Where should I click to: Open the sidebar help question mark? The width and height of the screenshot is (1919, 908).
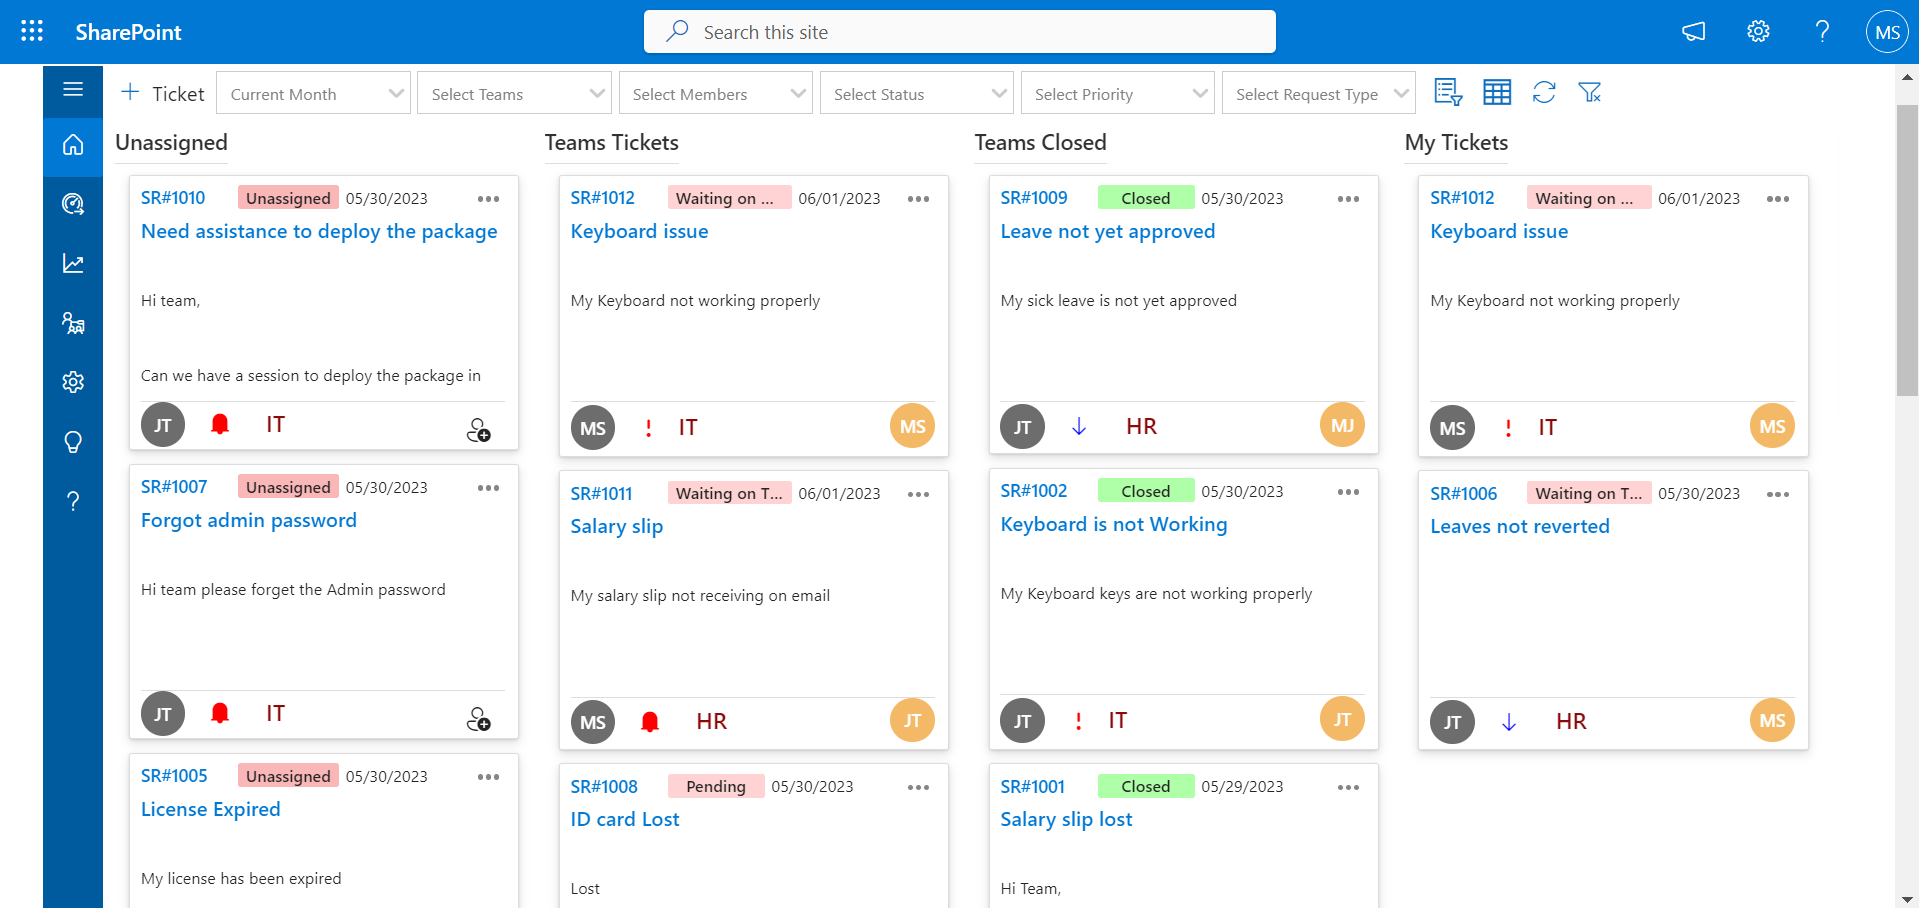tap(73, 501)
